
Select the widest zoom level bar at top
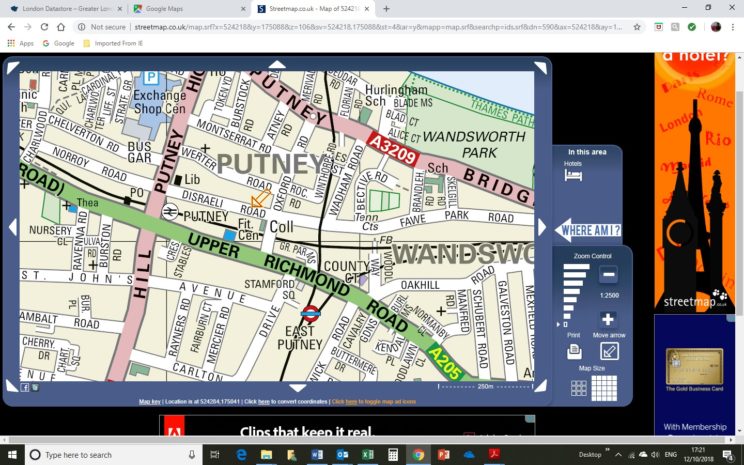click(x=576, y=267)
